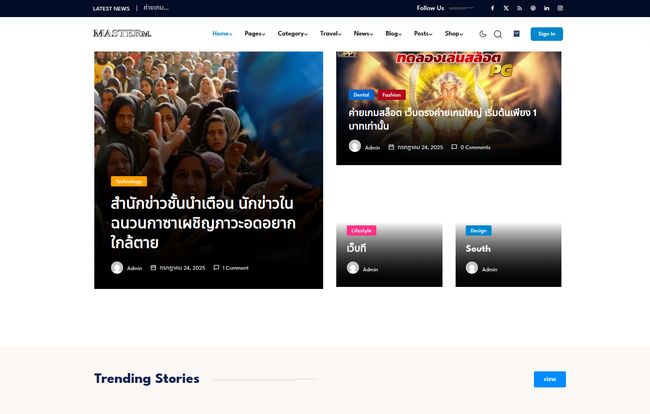Expand the Shop menu dropdown
Image resolution: width=650 pixels, height=414 pixels.
point(454,34)
